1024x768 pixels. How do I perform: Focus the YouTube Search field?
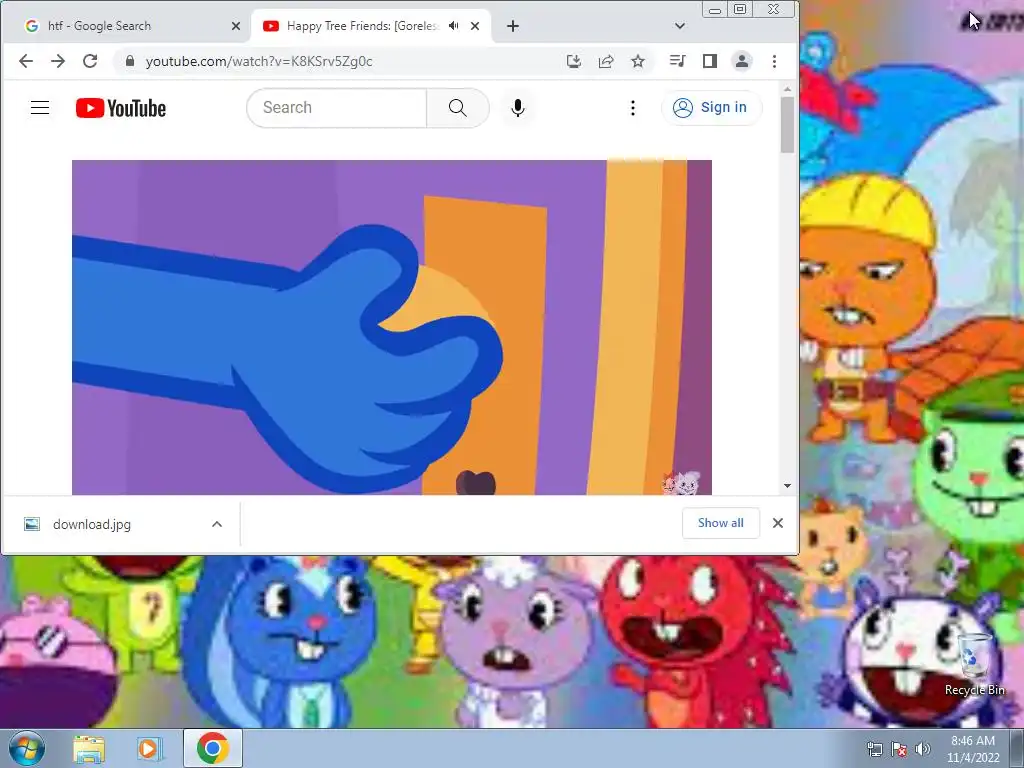(337, 108)
